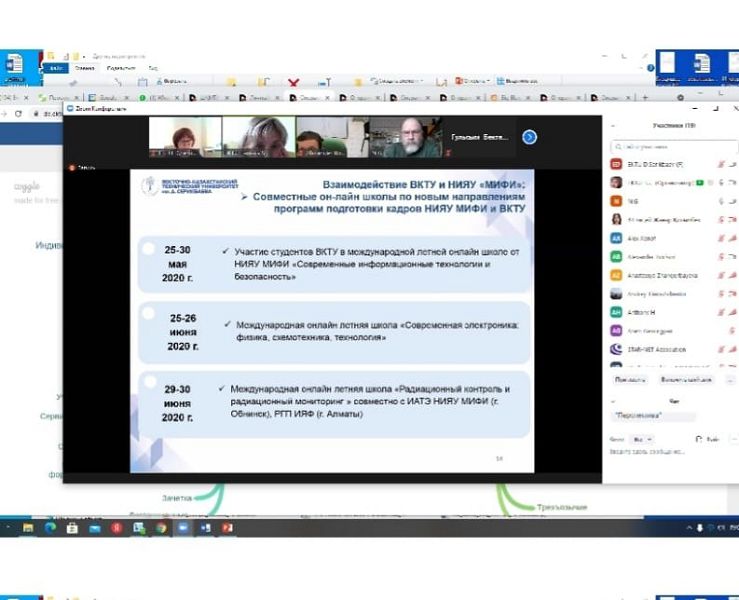
Task: Click the Explorer help question mark icon
Action: (x=650, y=68)
